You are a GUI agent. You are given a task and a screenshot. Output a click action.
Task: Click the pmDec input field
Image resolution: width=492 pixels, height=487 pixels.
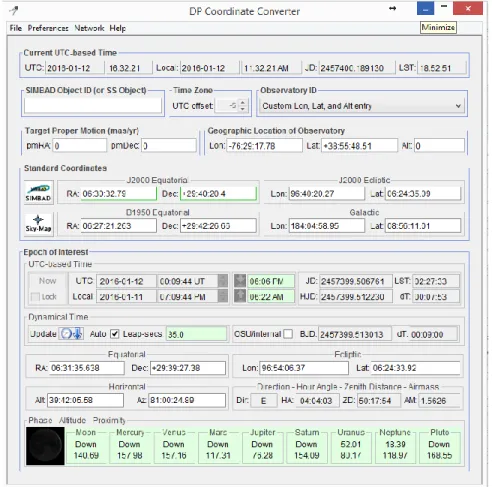169,146
